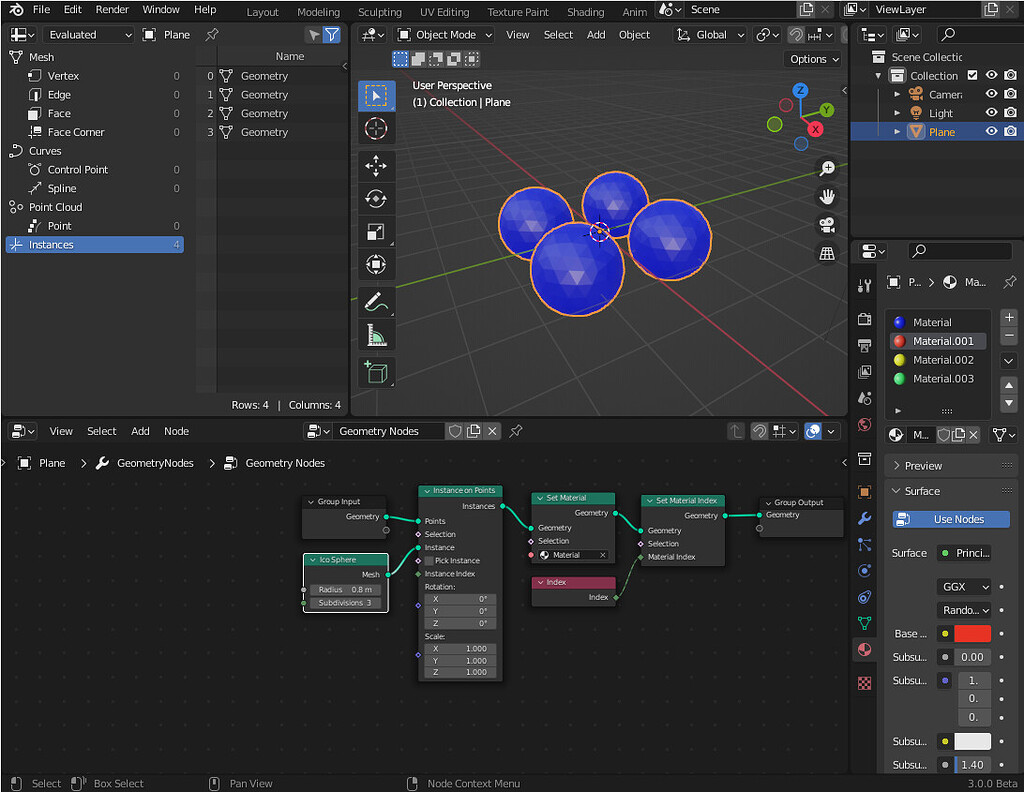
Task: Select the Move tool in the viewport toolbar
Action: (x=375, y=165)
